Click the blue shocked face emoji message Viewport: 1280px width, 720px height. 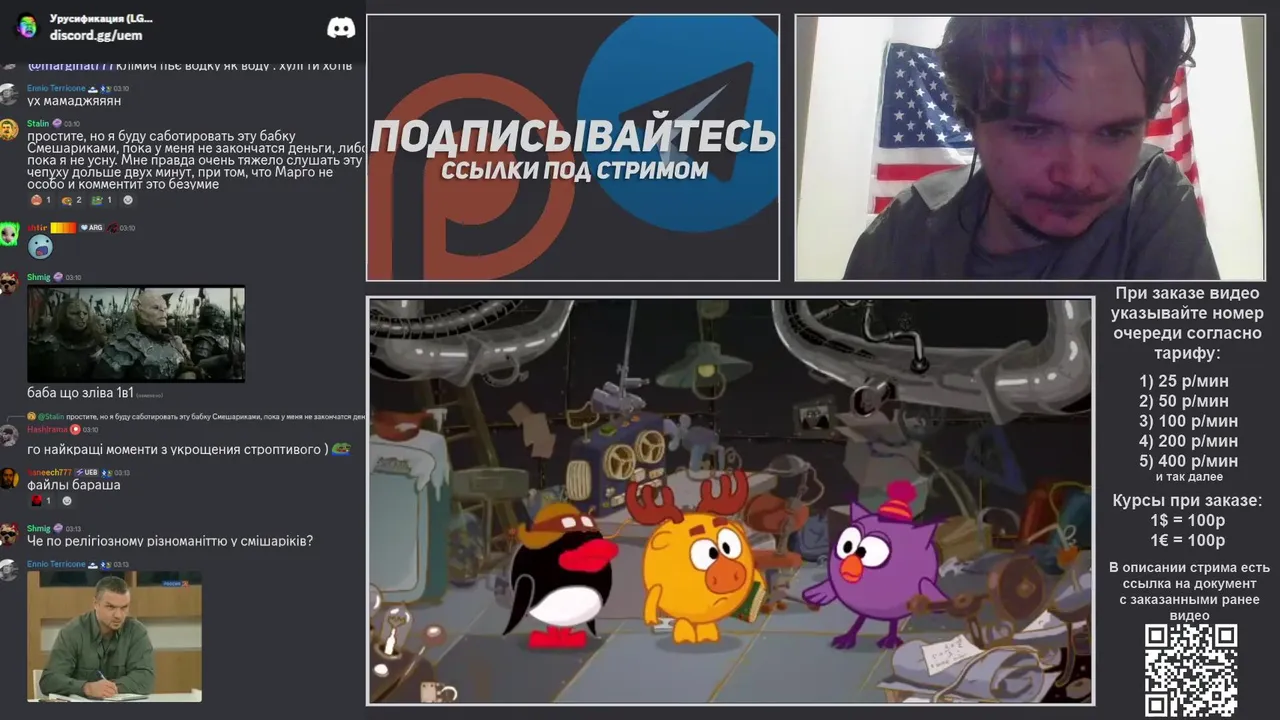click(x=40, y=246)
